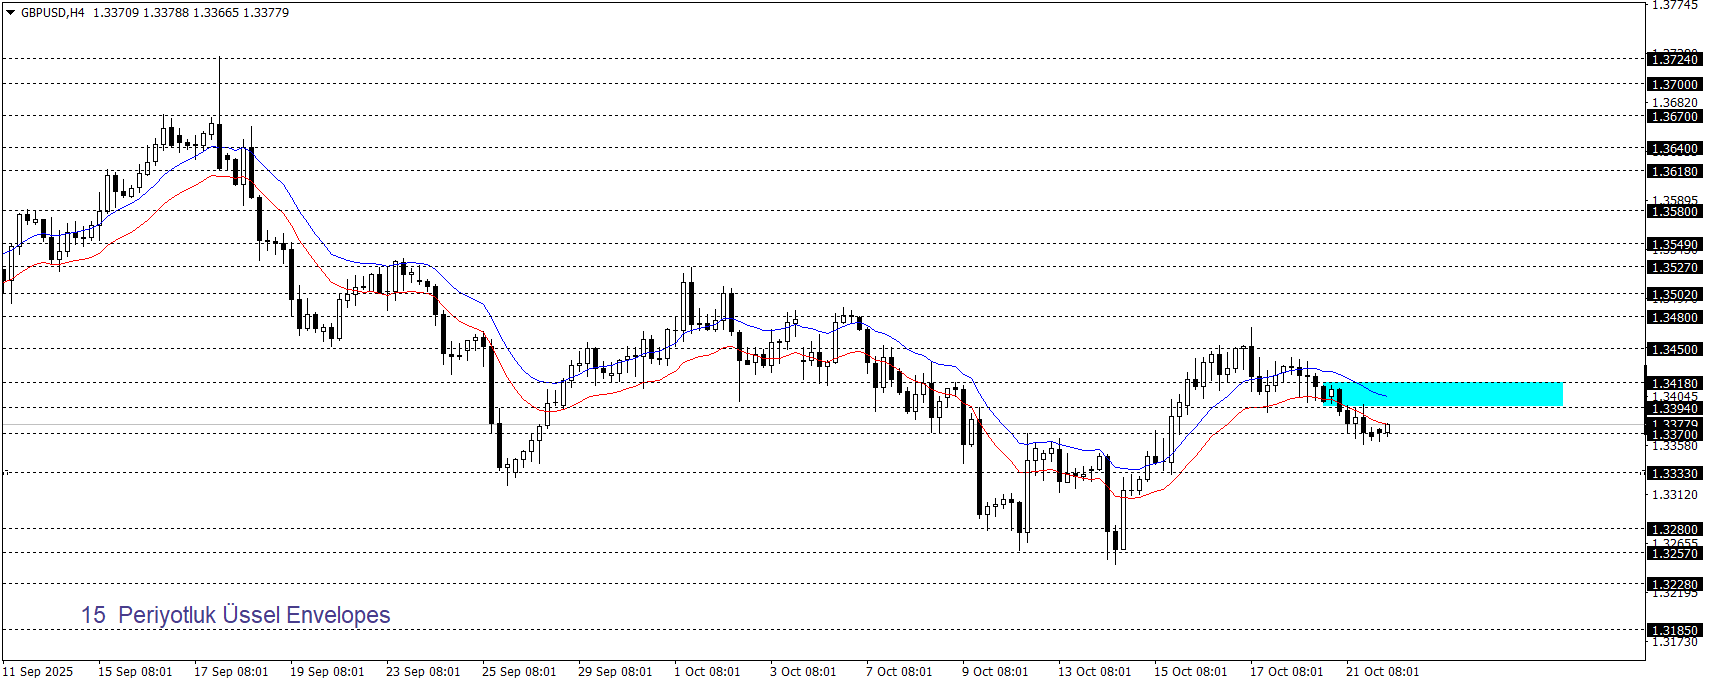Select the 1.32800 price level label
1709x684 pixels.
tap(1674, 530)
